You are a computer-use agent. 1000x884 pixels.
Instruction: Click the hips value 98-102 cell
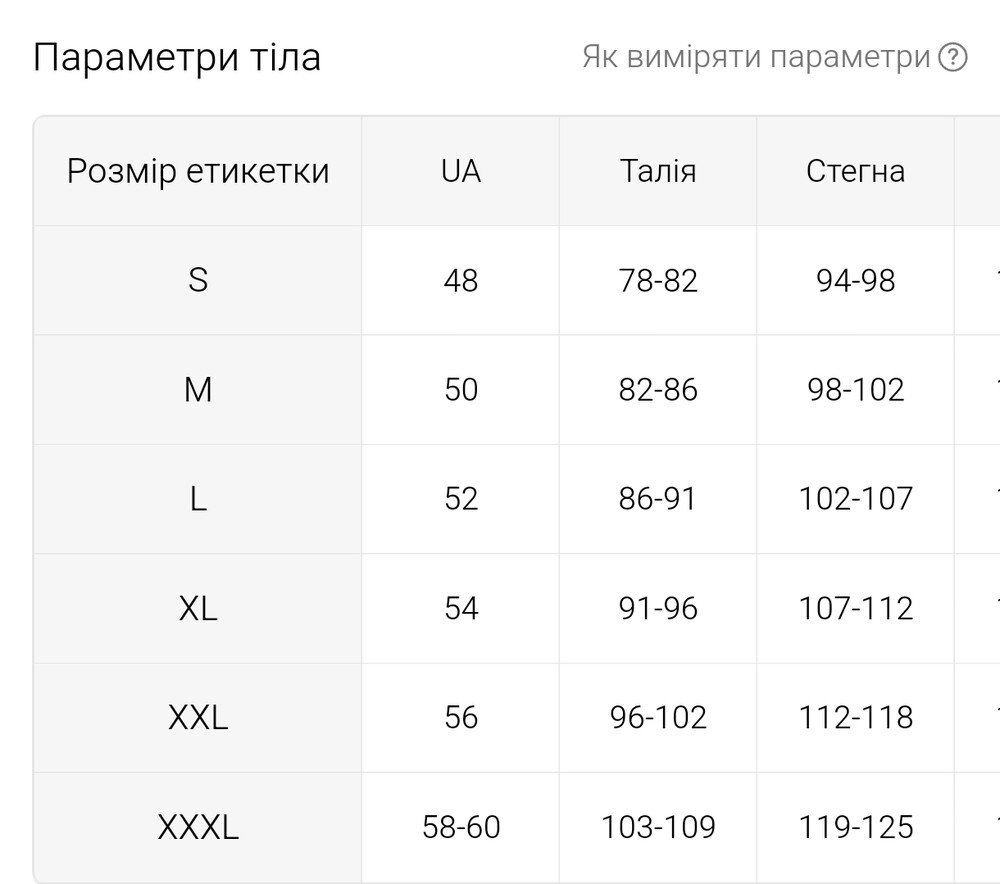pos(855,389)
